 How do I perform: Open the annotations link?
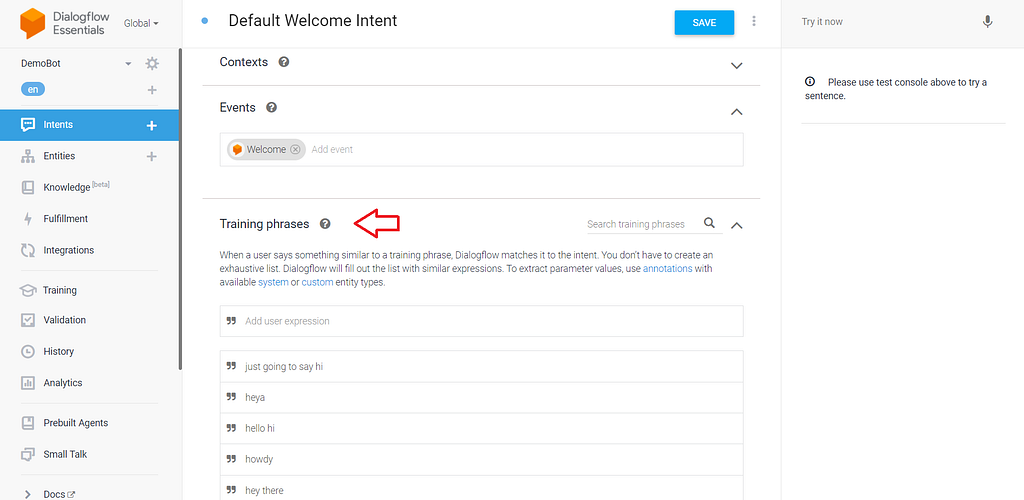click(667, 269)
